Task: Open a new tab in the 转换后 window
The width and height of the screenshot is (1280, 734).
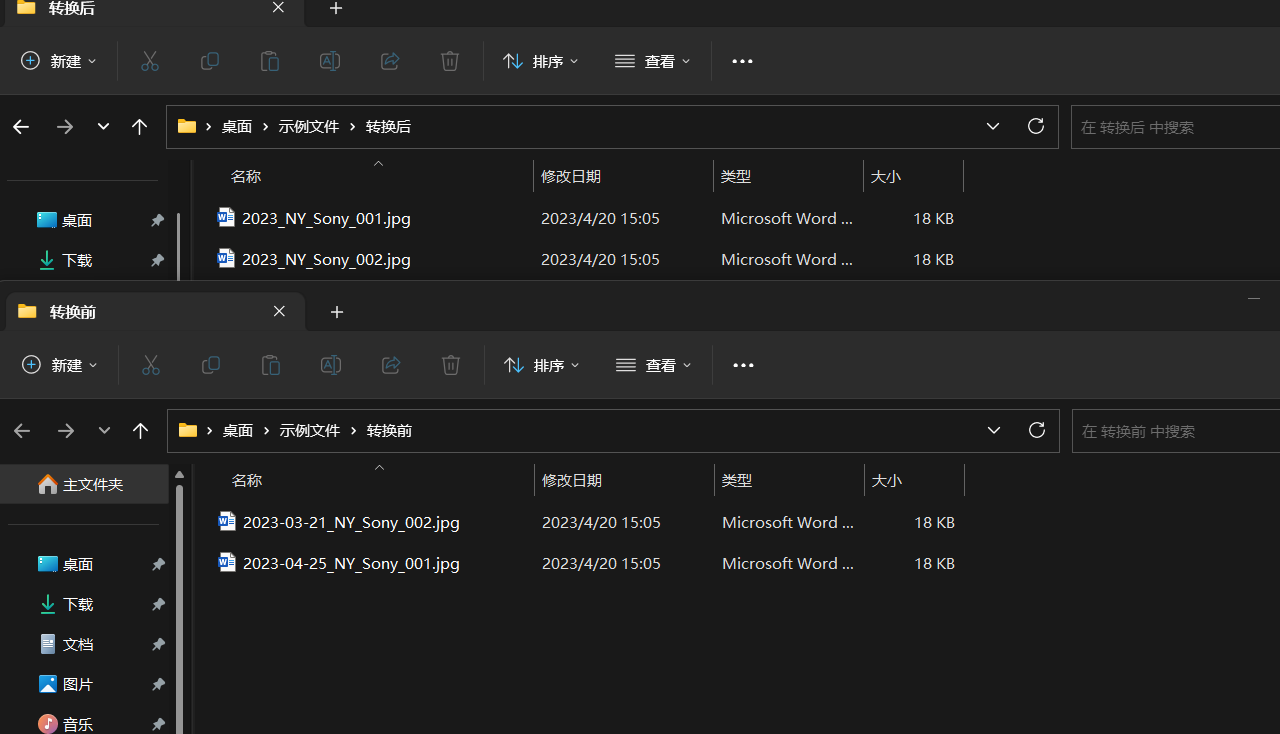Action: 336,9
